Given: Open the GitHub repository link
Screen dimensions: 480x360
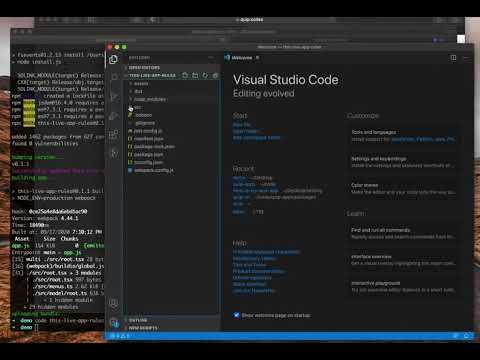Looking at the screenshot, I should pos(252,278).
